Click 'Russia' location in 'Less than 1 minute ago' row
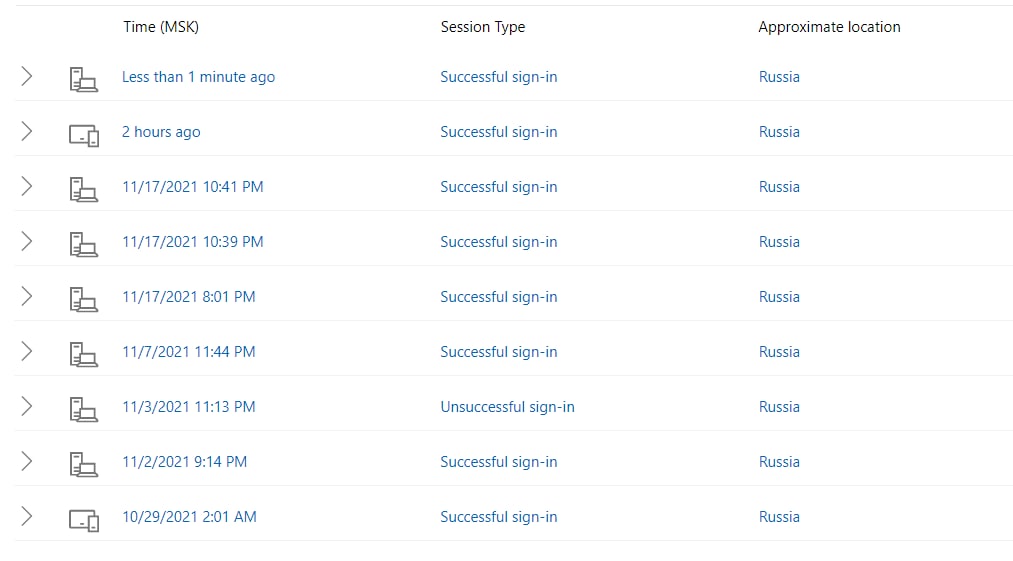 [779, 77]
